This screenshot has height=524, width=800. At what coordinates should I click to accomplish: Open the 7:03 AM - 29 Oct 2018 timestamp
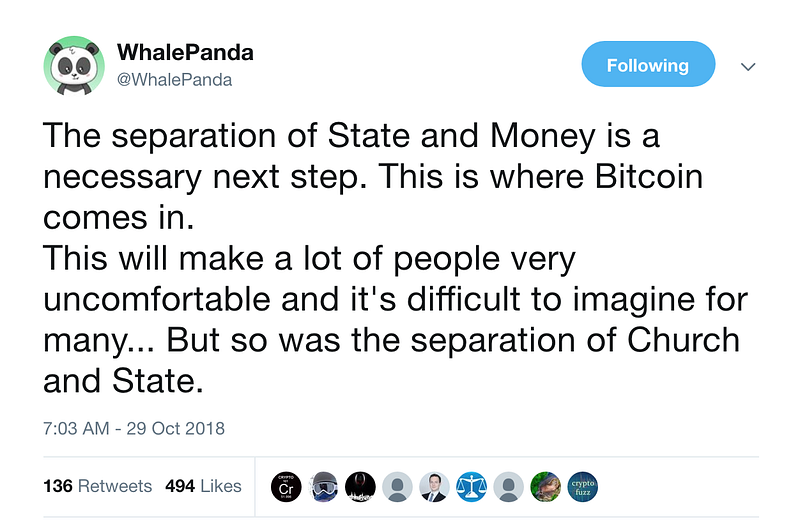pos(134,428)
